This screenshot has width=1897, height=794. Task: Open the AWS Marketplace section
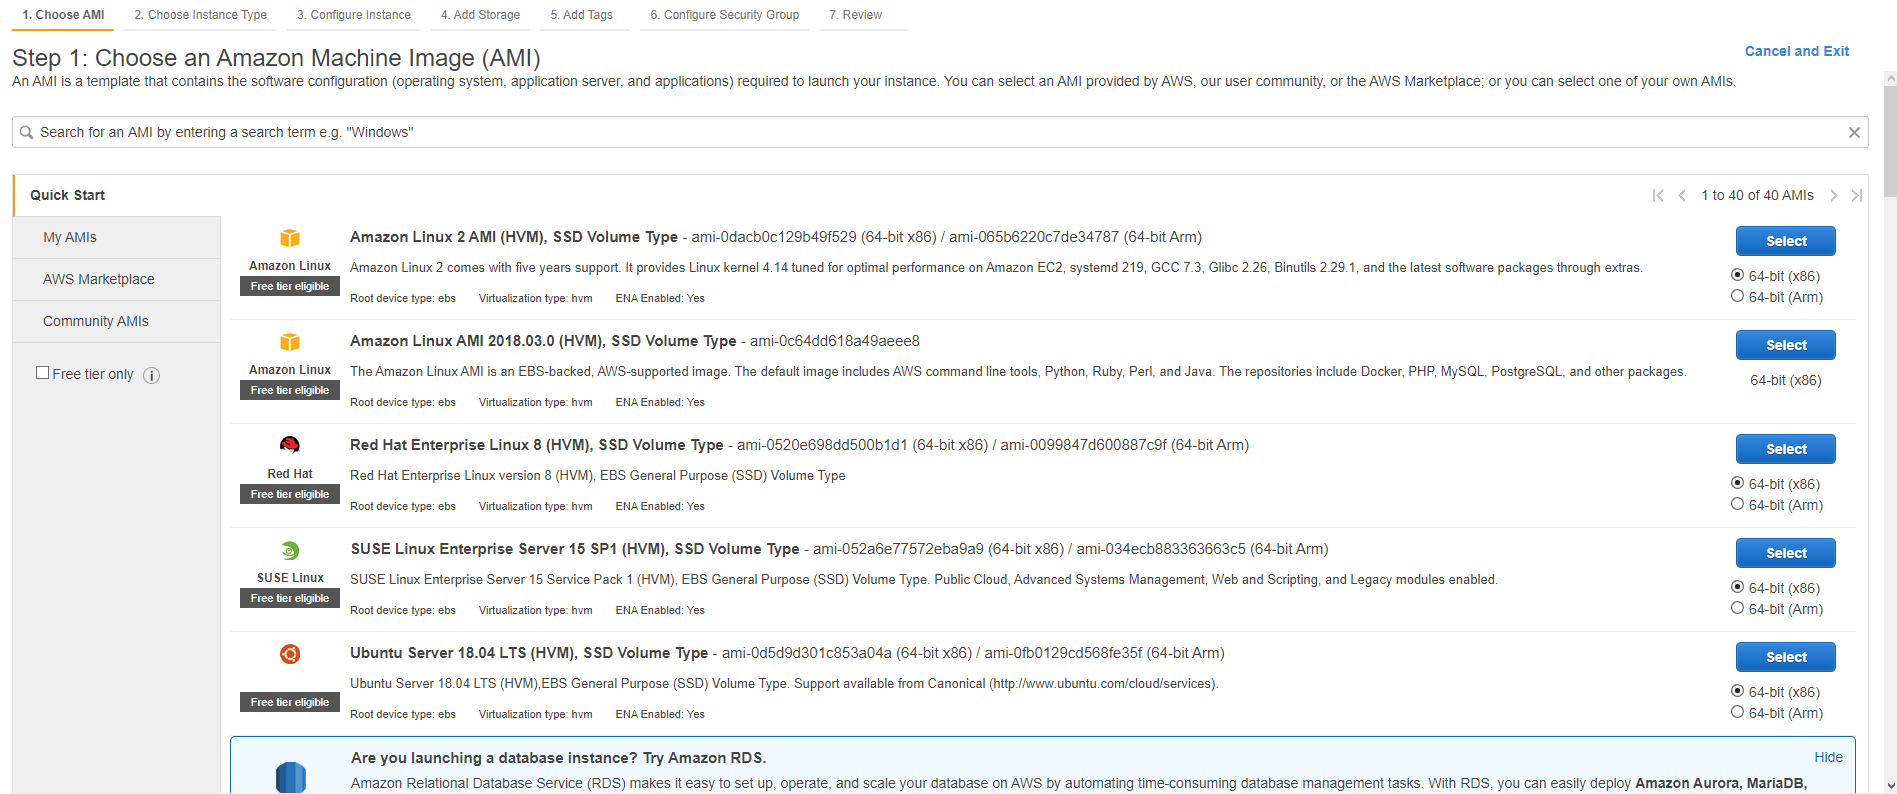[98, 279]
